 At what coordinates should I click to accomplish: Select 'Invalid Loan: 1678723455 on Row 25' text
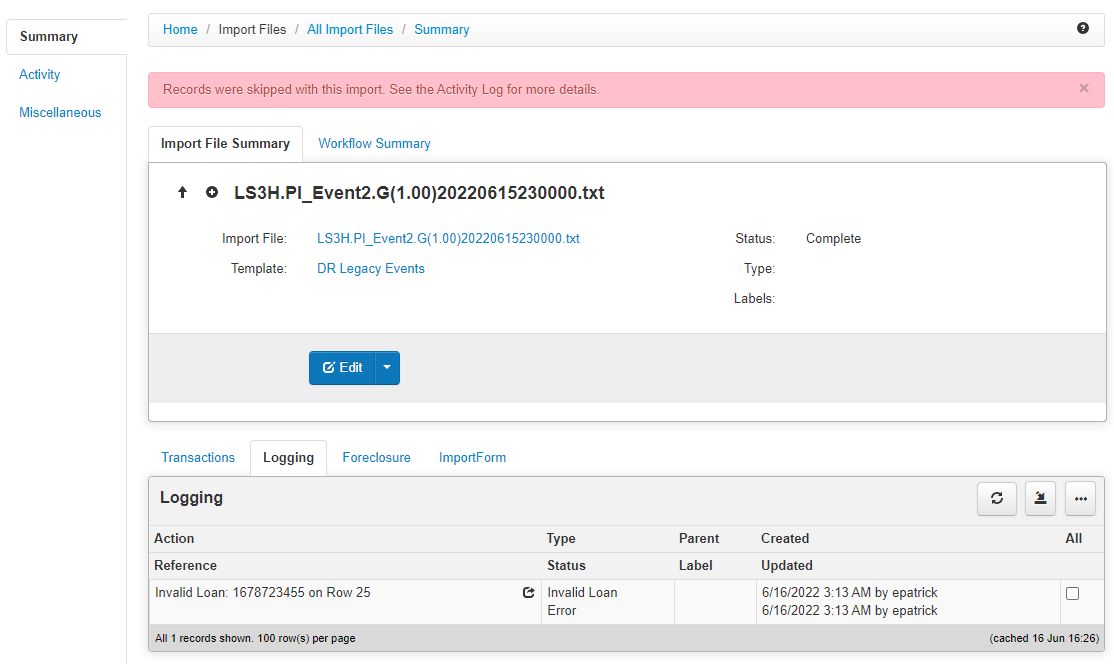(x=263, y=592)
